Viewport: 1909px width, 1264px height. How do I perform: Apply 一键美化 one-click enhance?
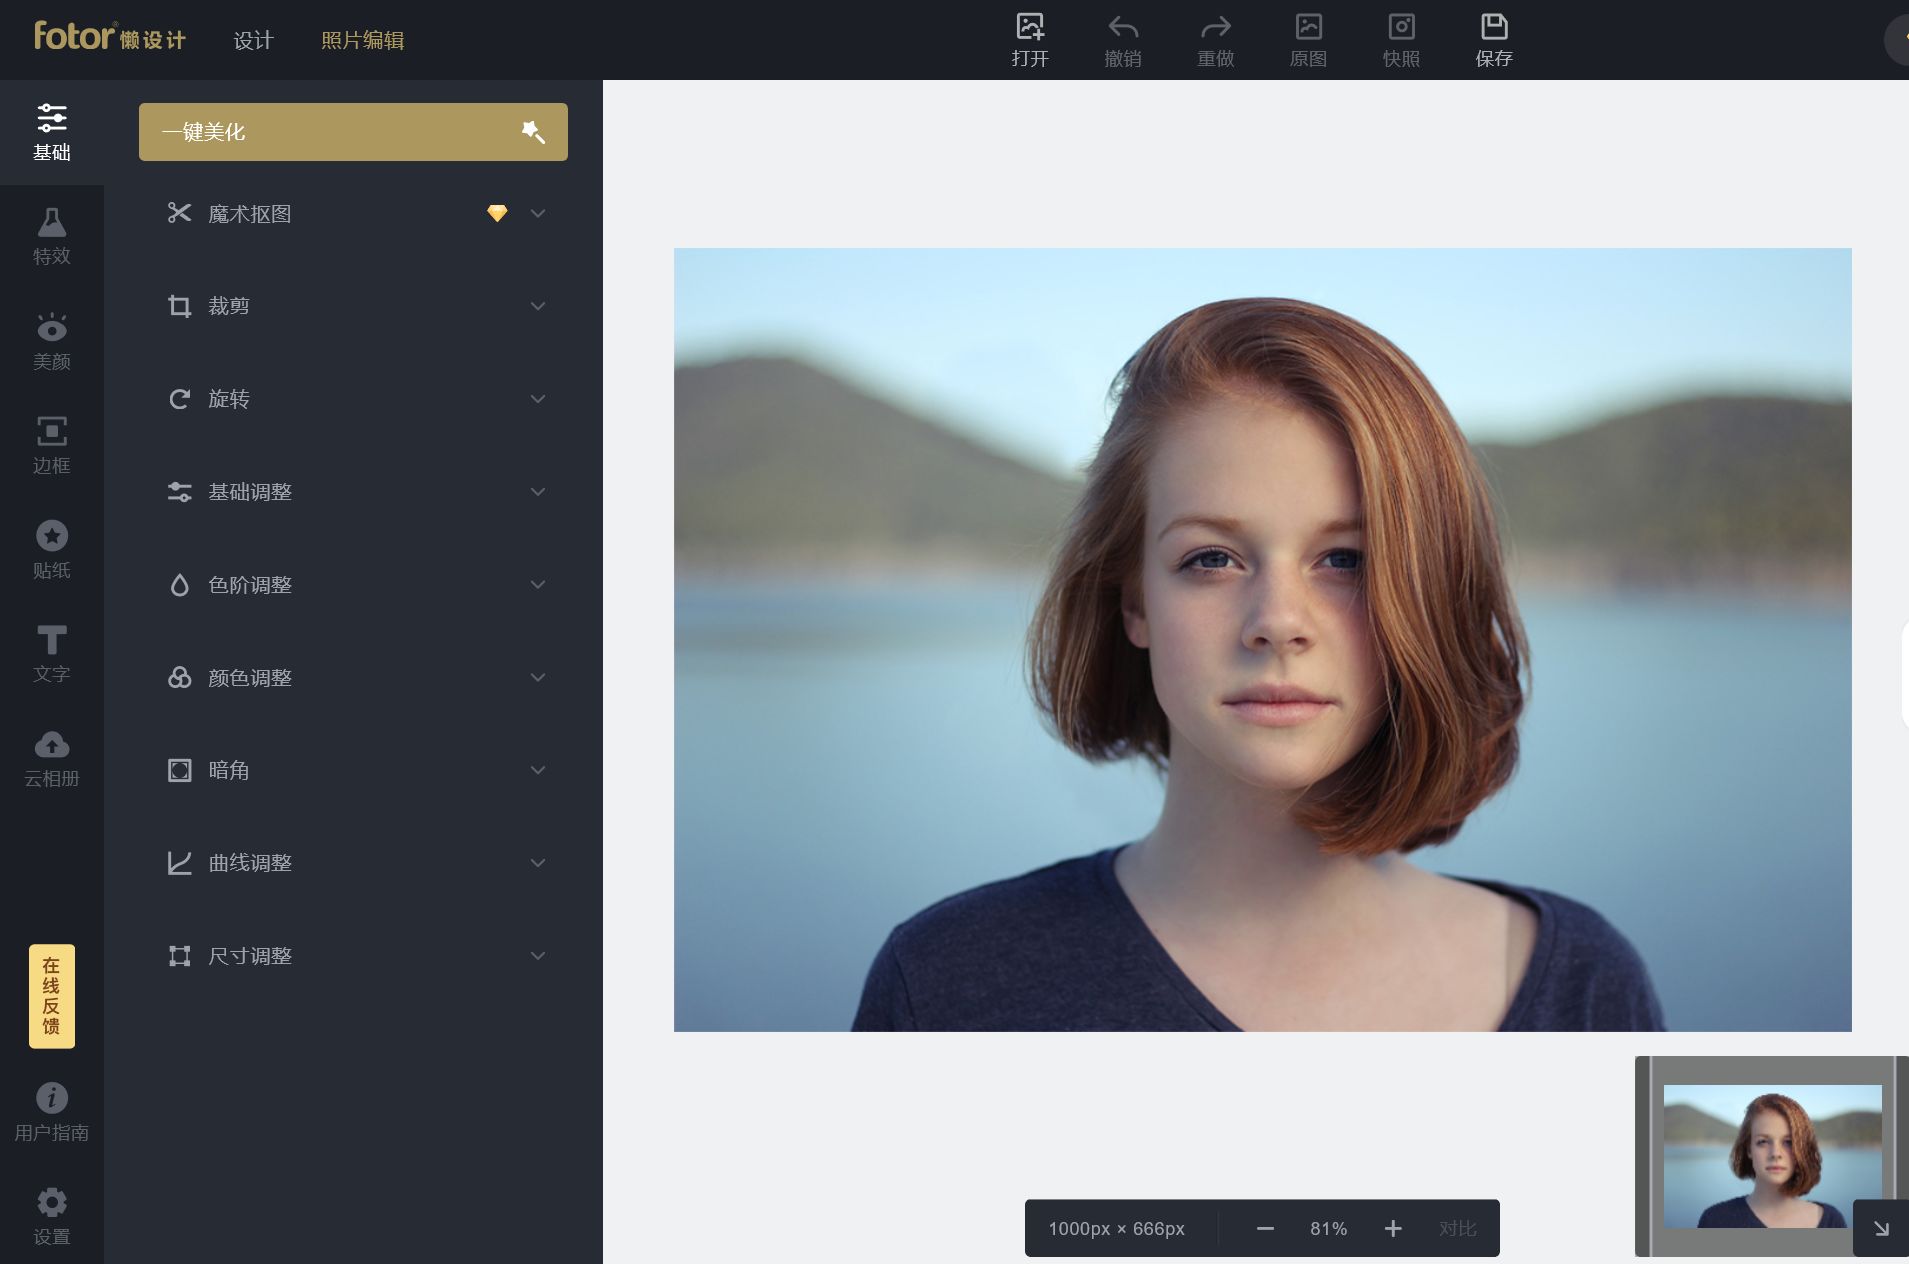click(353, 132)
